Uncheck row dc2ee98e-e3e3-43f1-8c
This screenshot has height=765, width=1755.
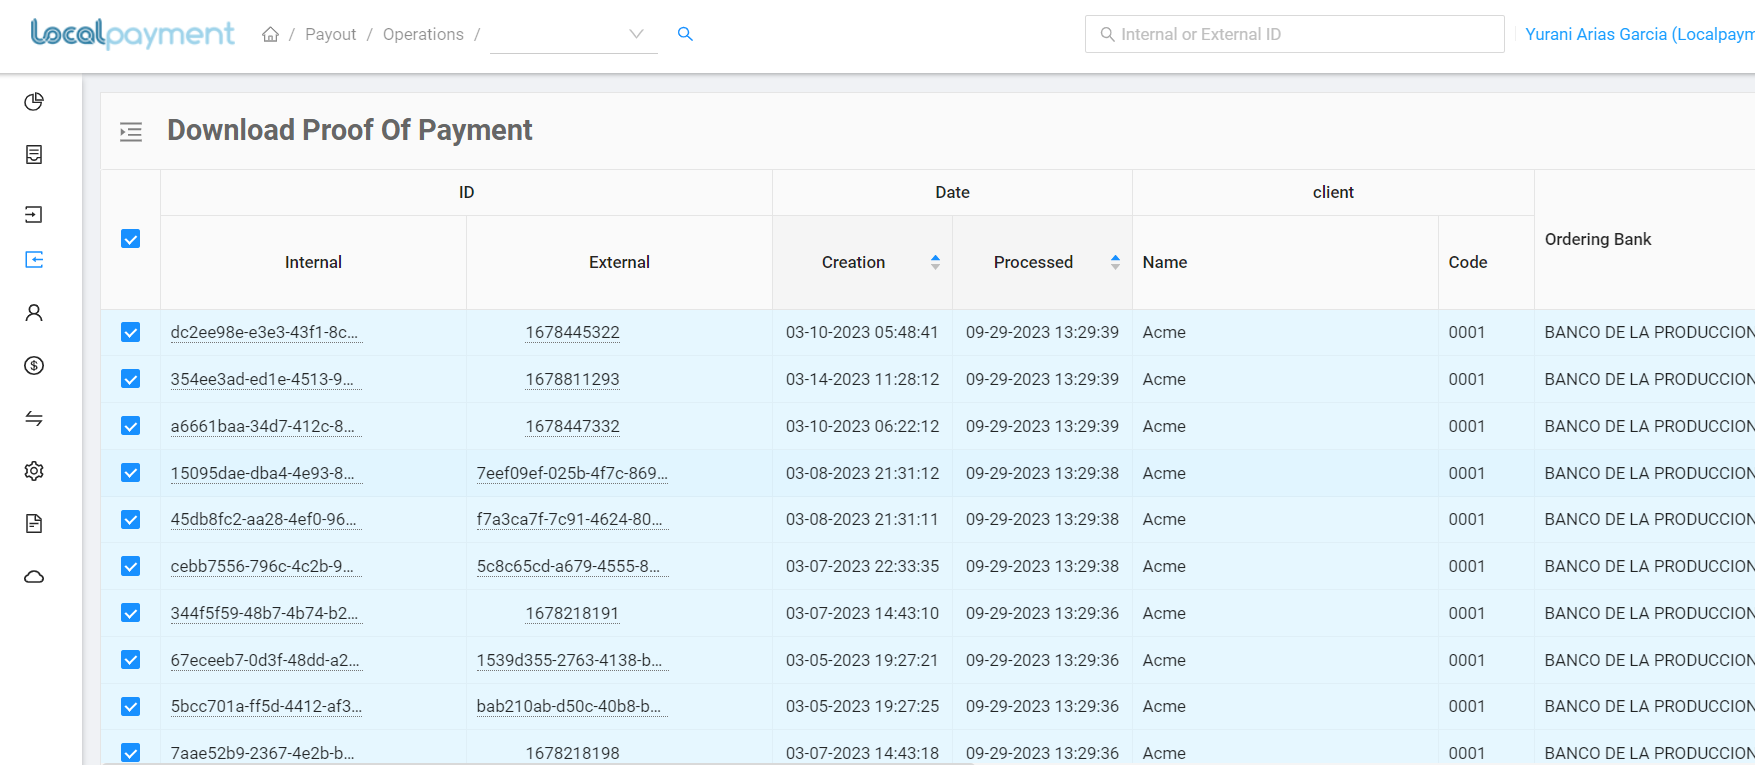(130, 332)
